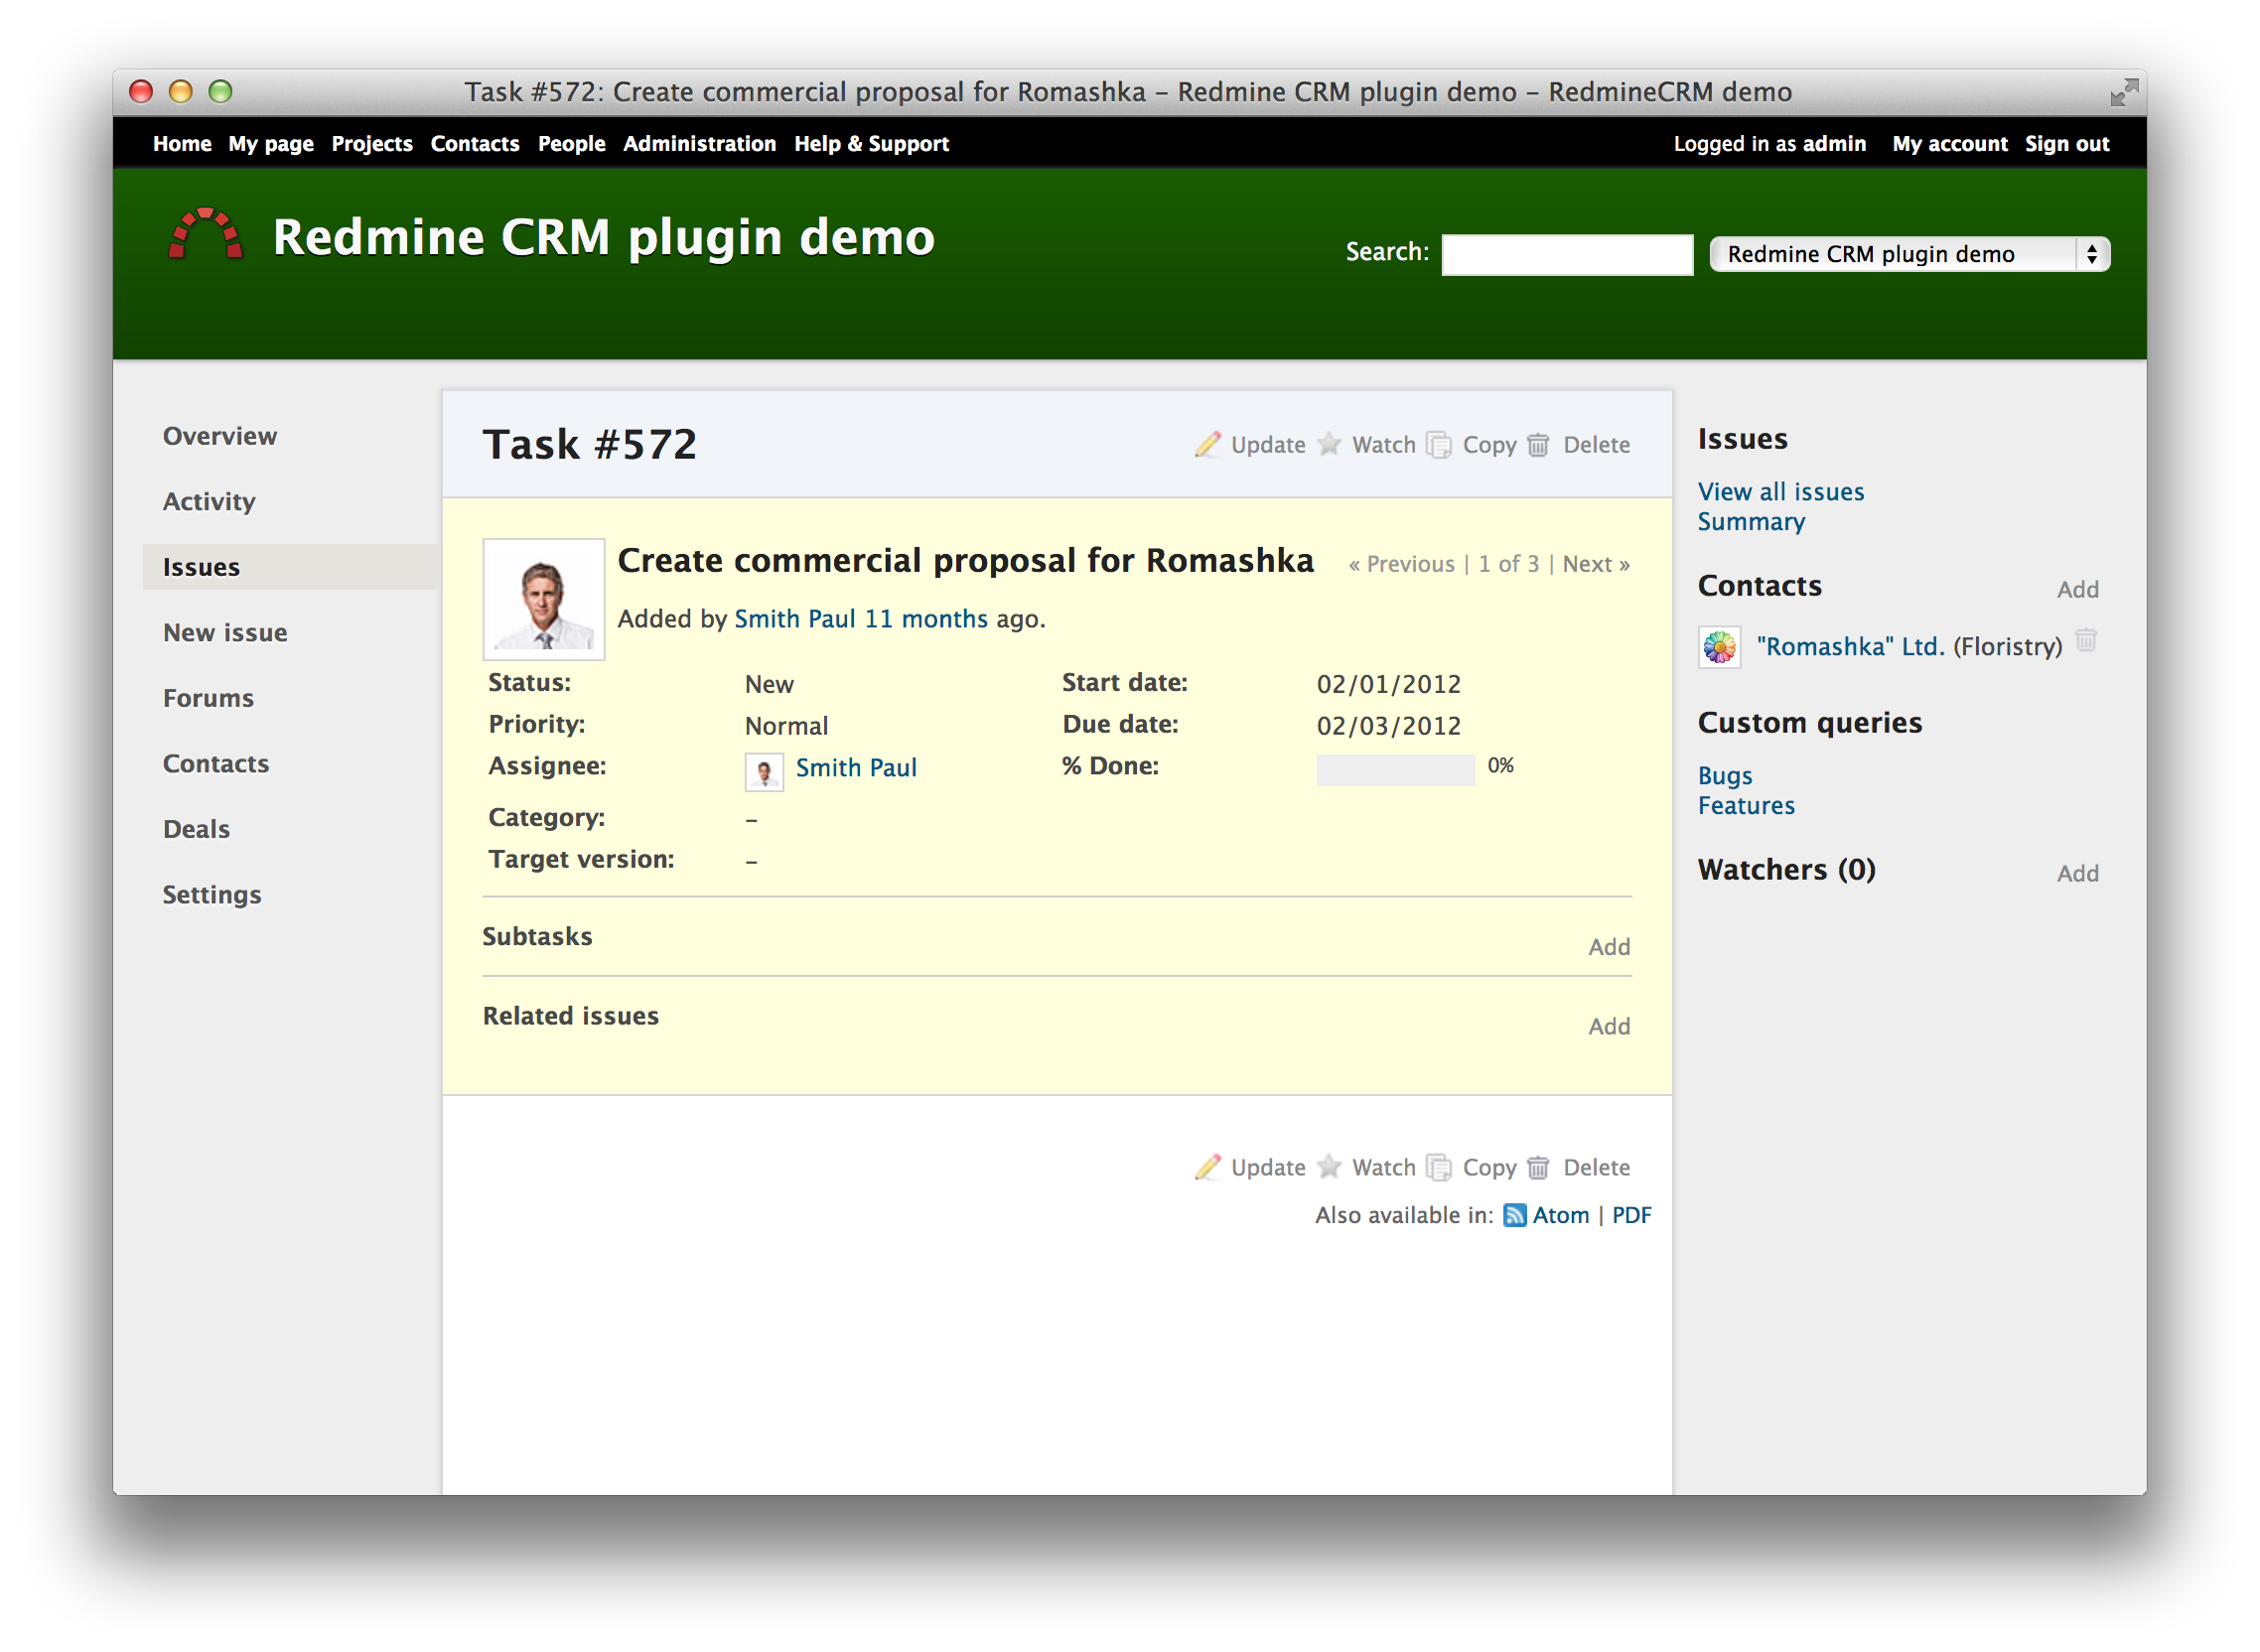This screenshot has height=1652, width=2260.
Task: Open the View all issues link
Action: tap(1780, 492)
